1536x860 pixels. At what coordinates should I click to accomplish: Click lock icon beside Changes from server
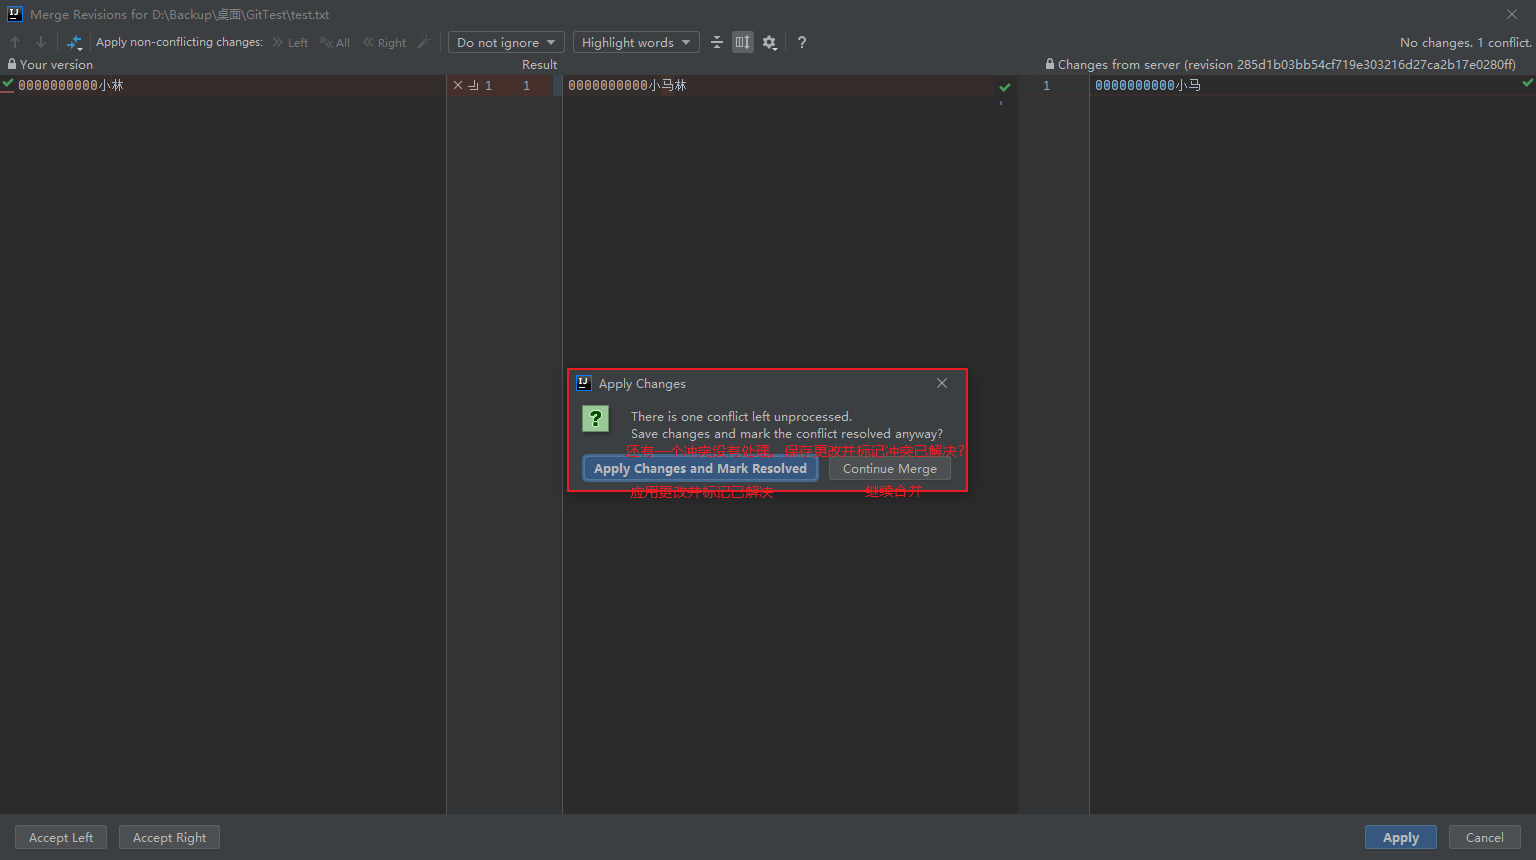point(1050,64)
